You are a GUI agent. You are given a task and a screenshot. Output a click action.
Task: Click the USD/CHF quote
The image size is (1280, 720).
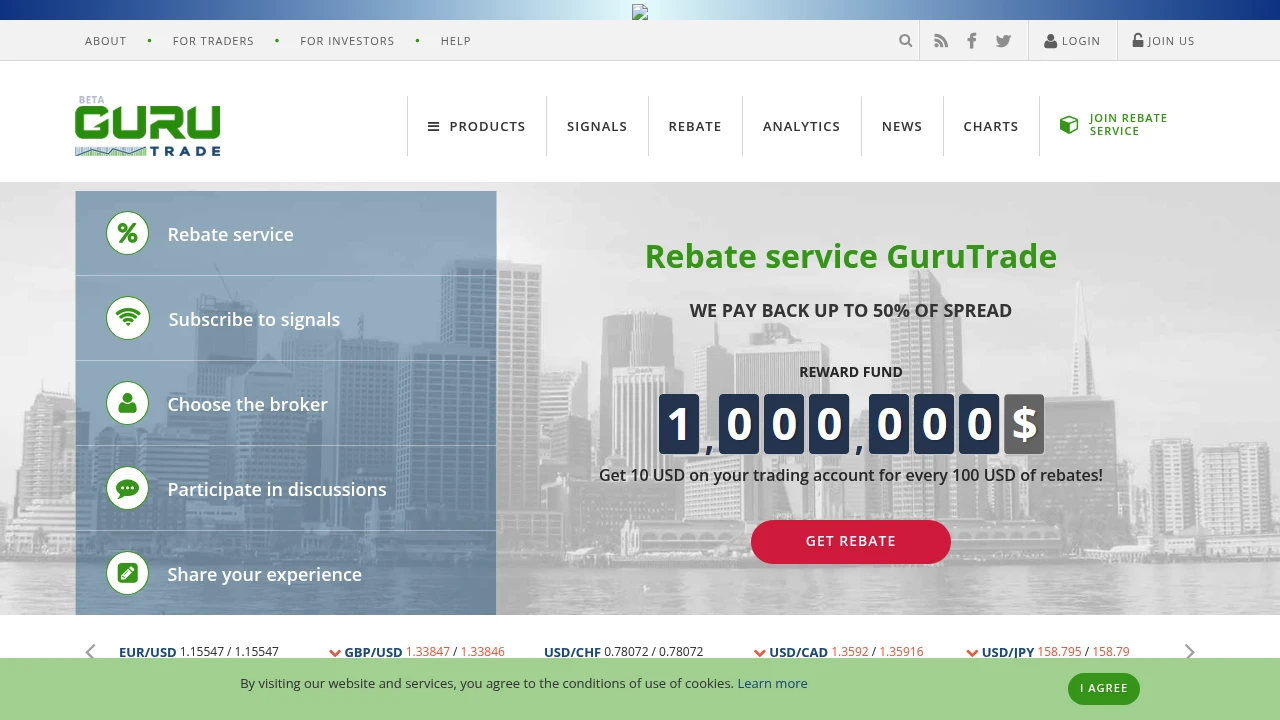point(624,652)
